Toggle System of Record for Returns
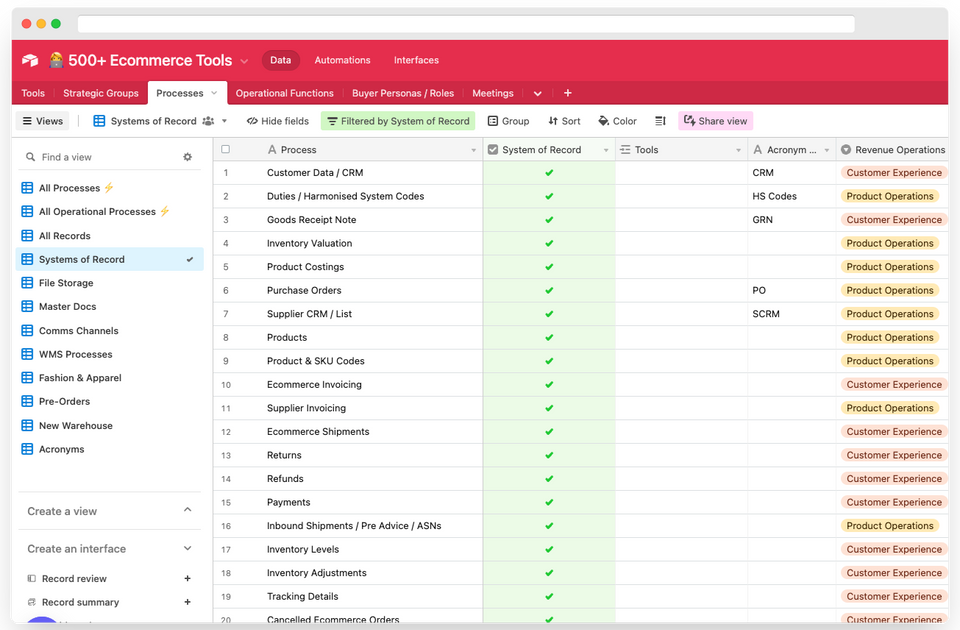The width and height of the screenshot is (960, 630). point(547,455)
